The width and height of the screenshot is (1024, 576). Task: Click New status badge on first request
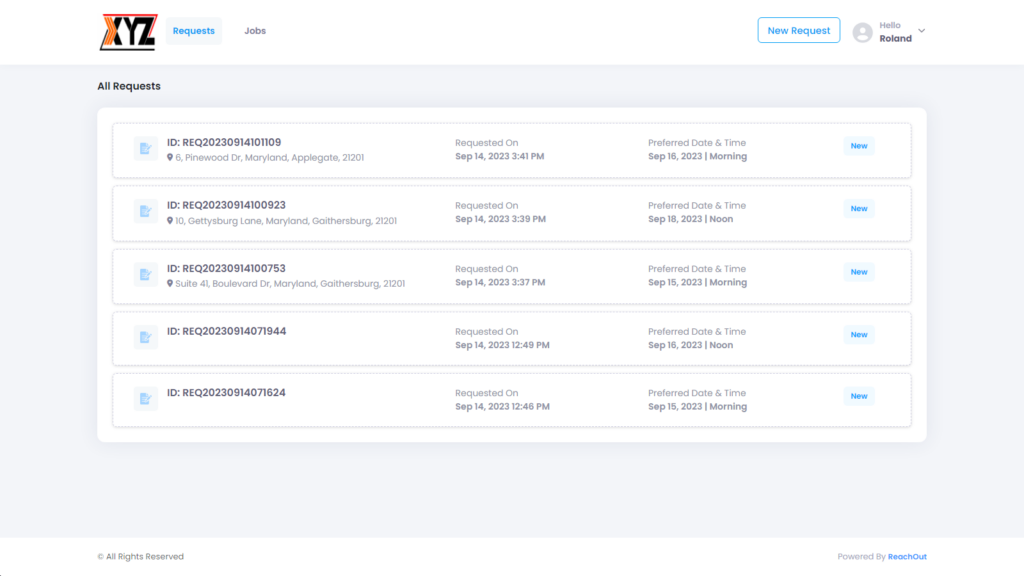(859, 146)
